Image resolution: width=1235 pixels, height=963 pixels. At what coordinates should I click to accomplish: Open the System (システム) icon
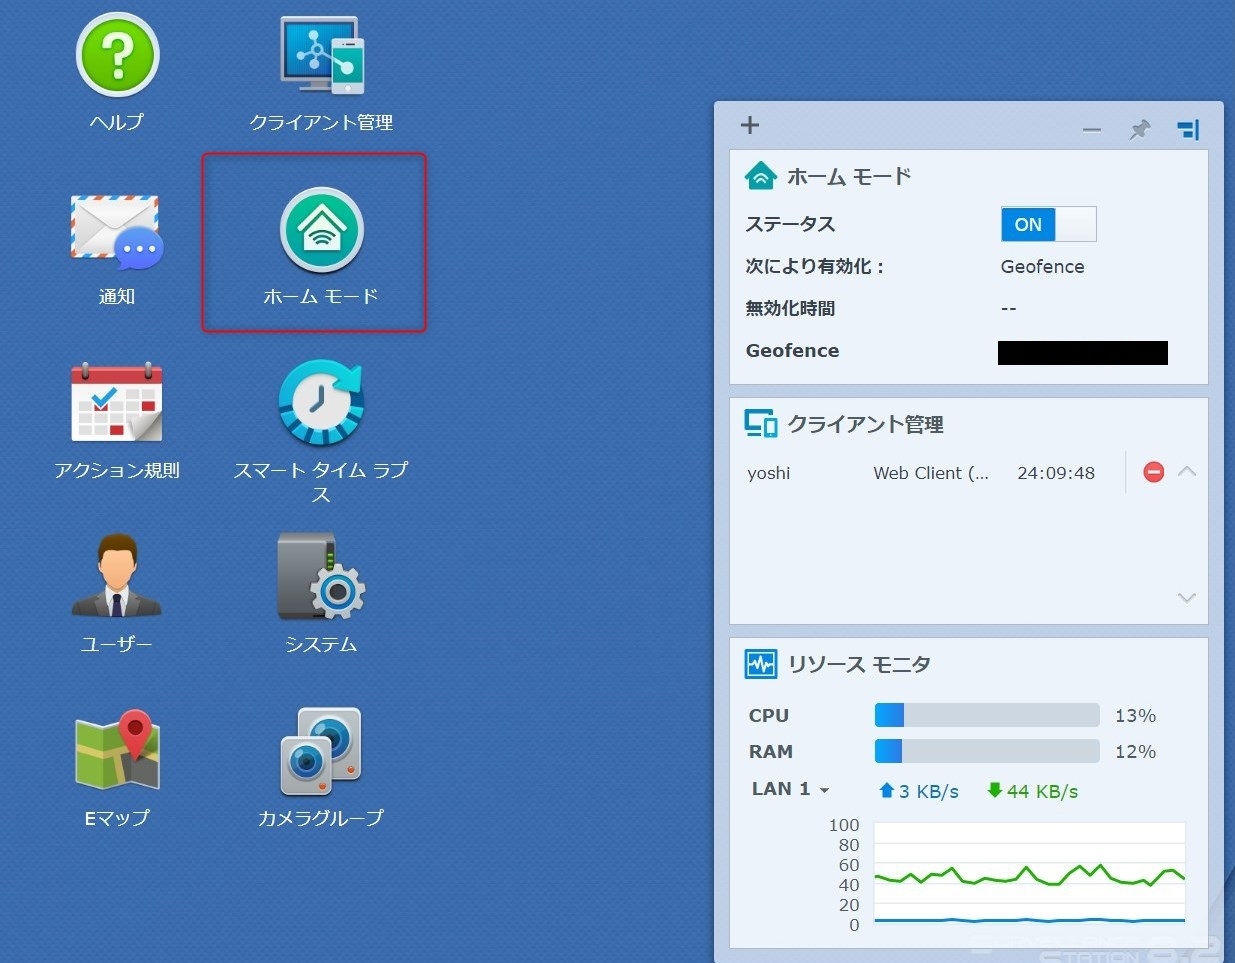[x=321, y=578]
